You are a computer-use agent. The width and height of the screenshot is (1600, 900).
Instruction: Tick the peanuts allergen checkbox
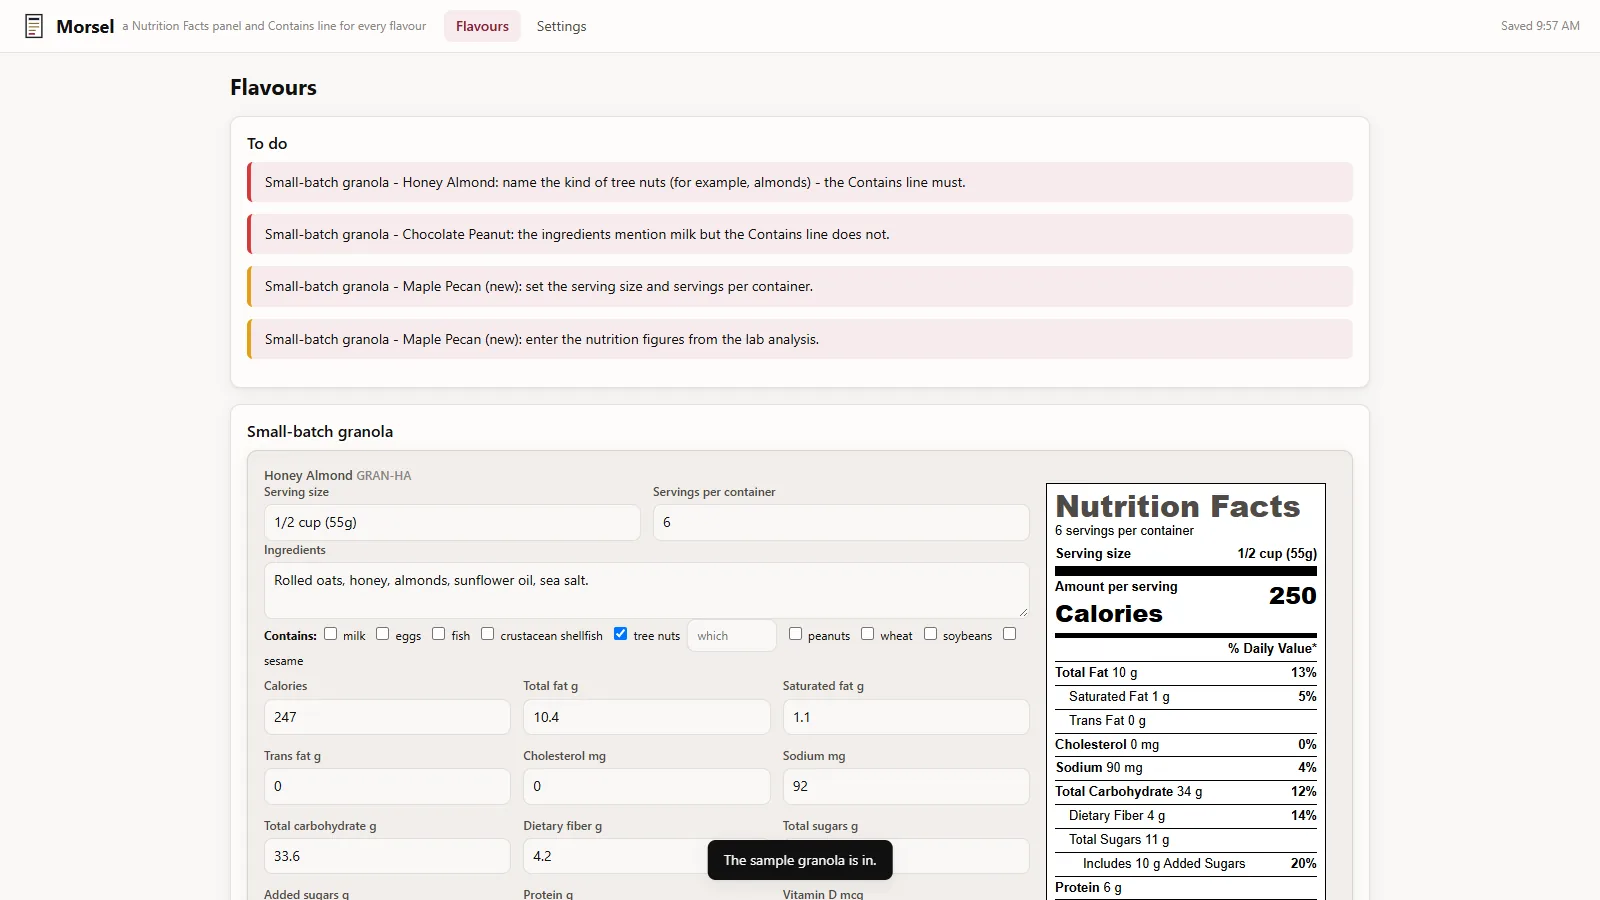tap(795, 634)
